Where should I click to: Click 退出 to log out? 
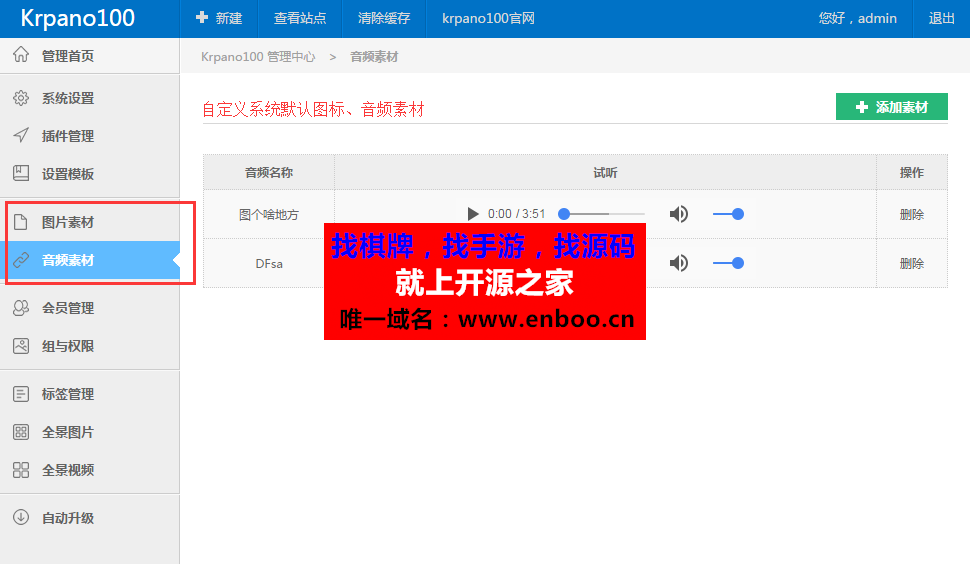click(942, 19)
